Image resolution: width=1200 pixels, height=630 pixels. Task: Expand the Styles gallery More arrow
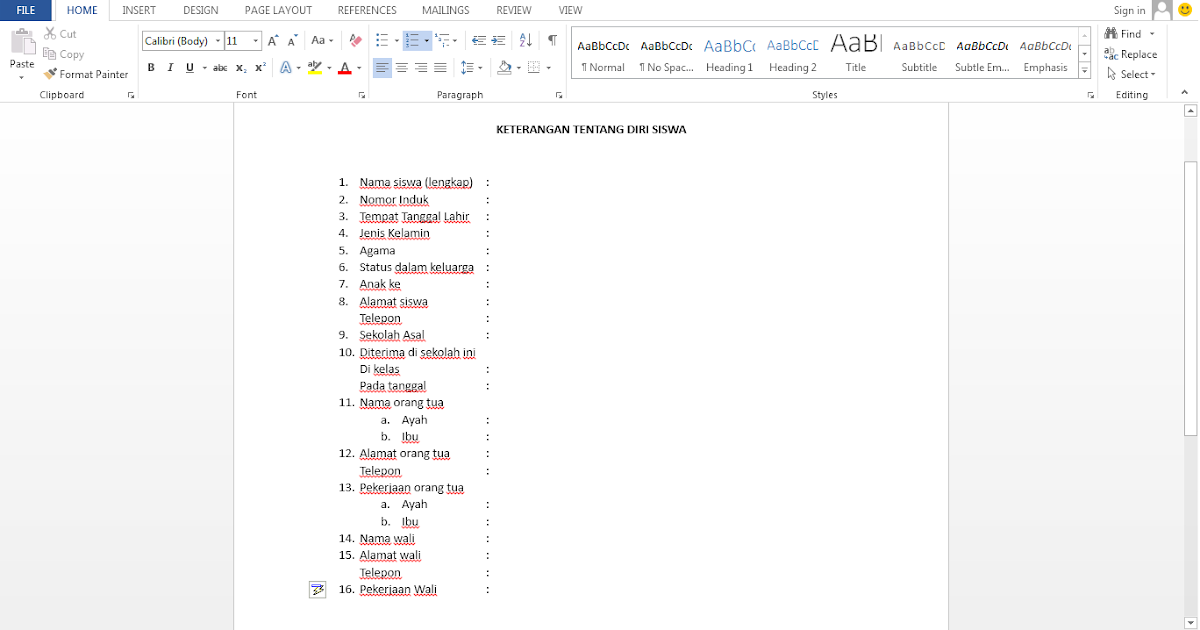tap(1085, 70)
